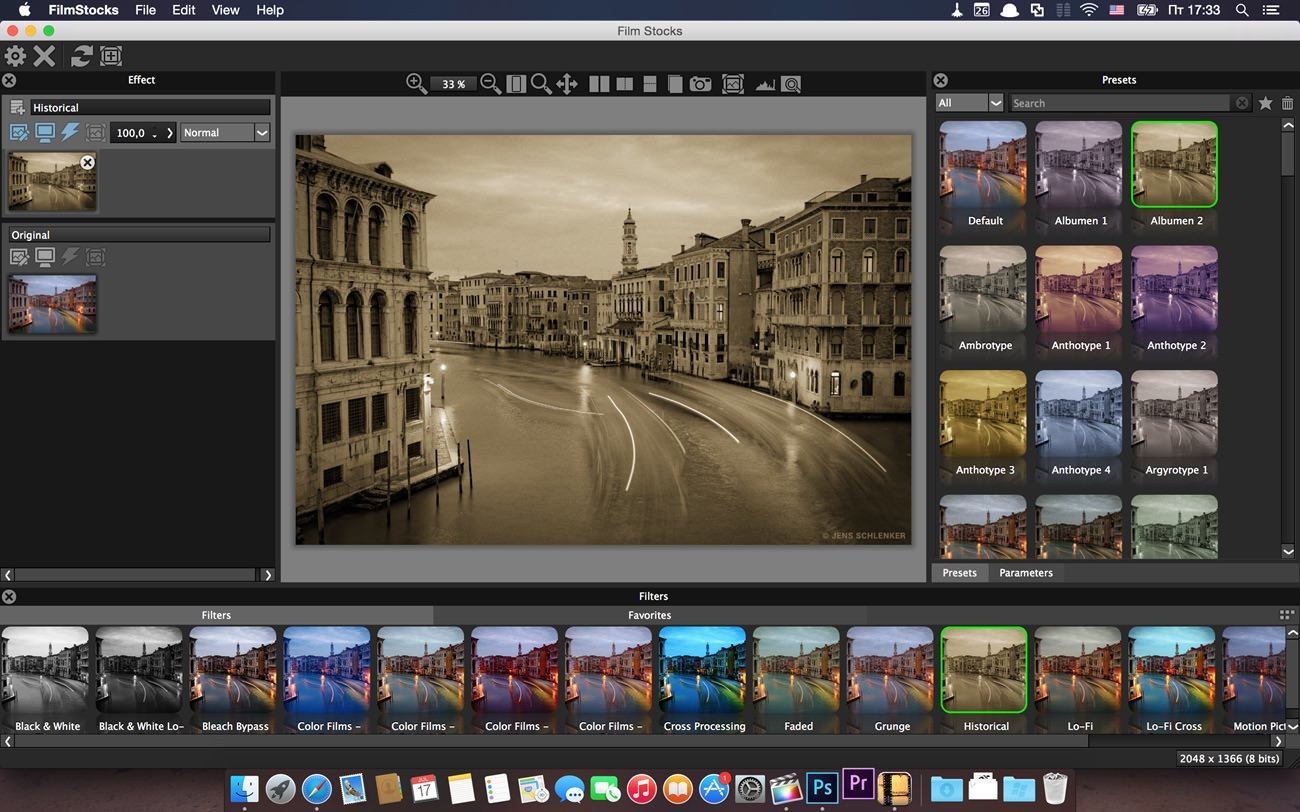This screenshot has width=1300, height=812.
Task: Toggle the Original layer paint-mask icon
Action: tap(19, 257)
